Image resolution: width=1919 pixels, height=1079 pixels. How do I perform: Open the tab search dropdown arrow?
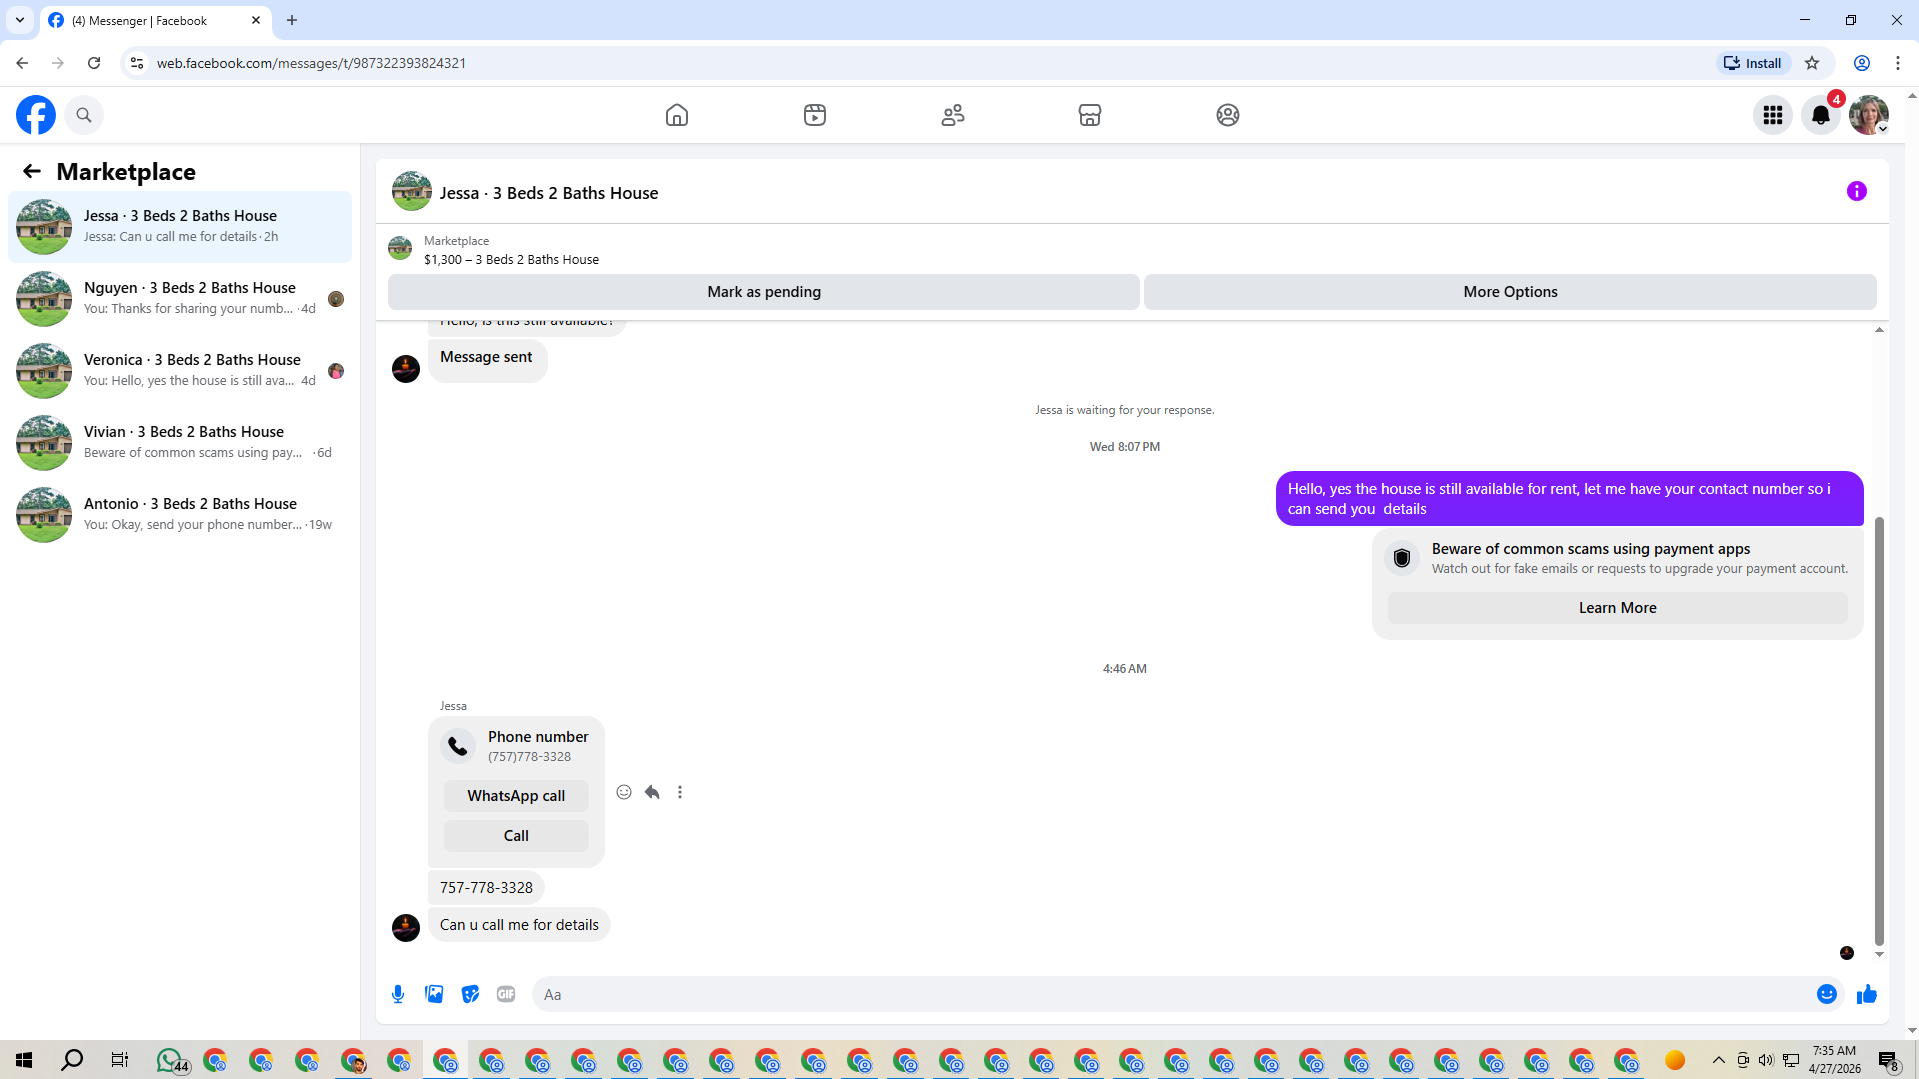tap(20, 20)
